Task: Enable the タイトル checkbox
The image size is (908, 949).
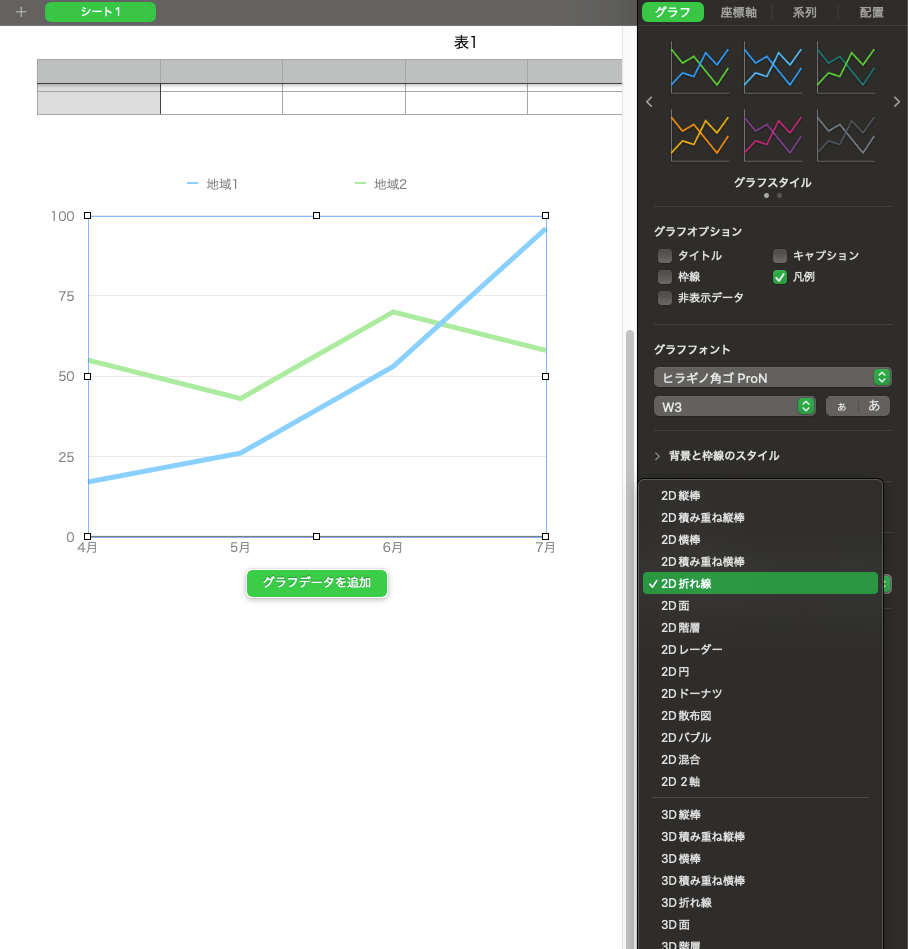Action: click(x=665, y=256)
